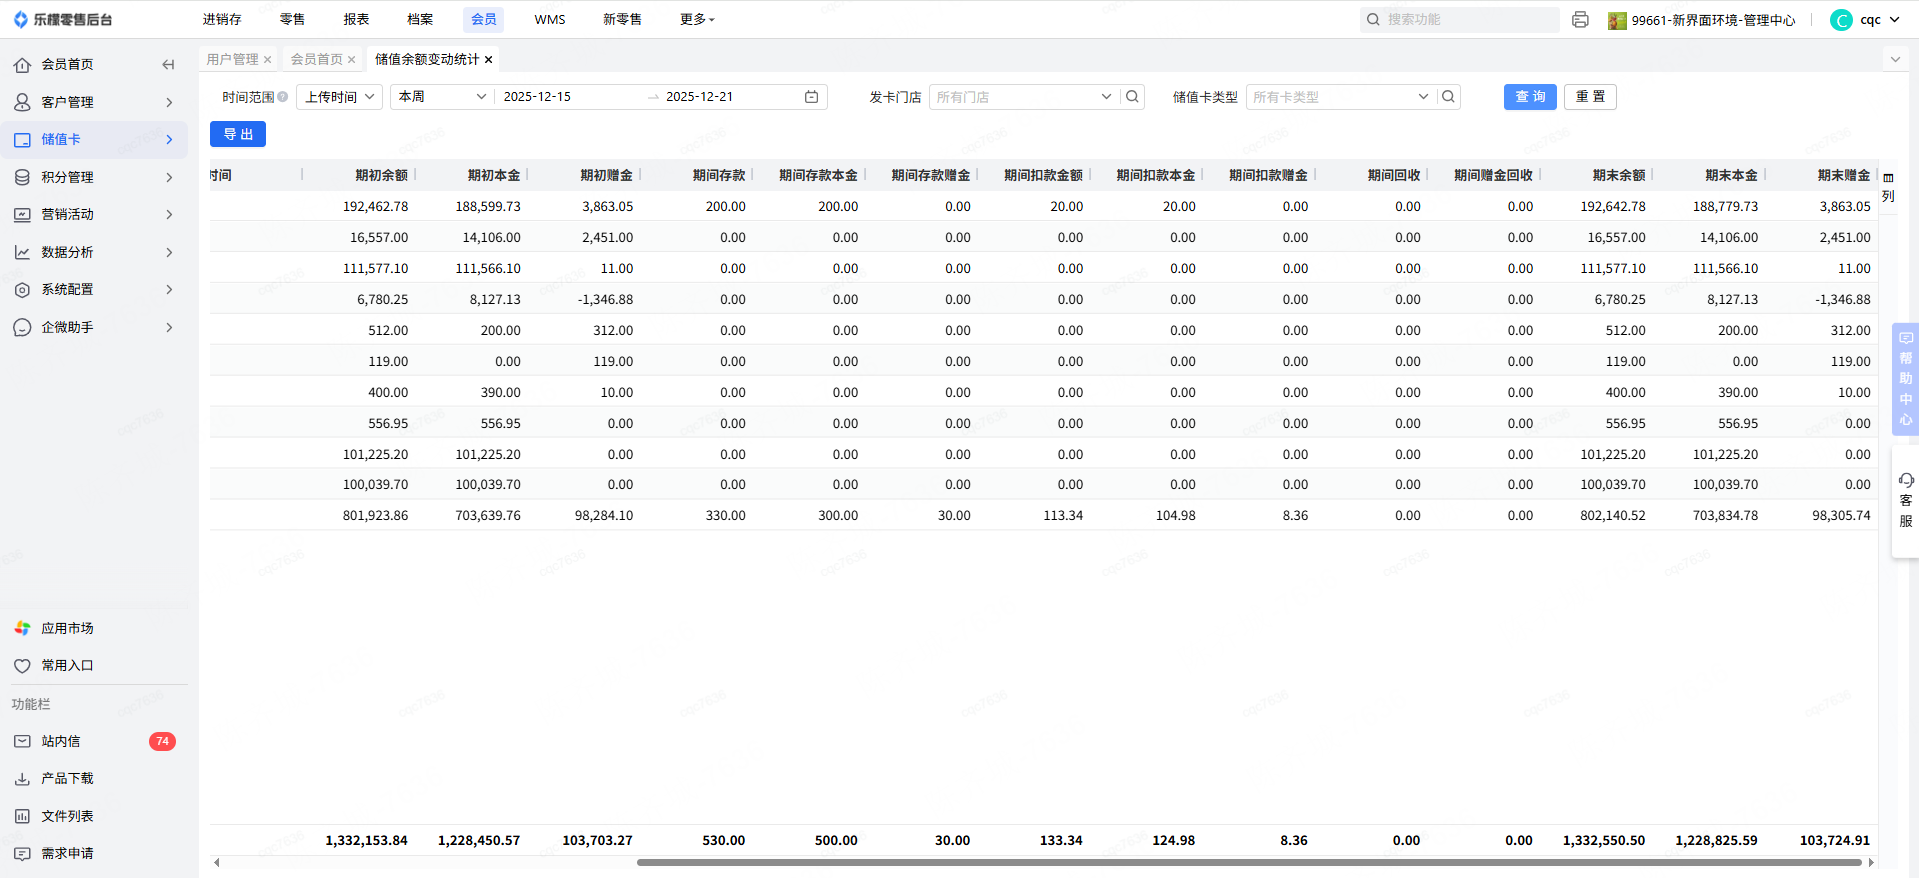1919x878 pixels.
Task: Switch to the 用户管理 tab
Action: point(232,60)
